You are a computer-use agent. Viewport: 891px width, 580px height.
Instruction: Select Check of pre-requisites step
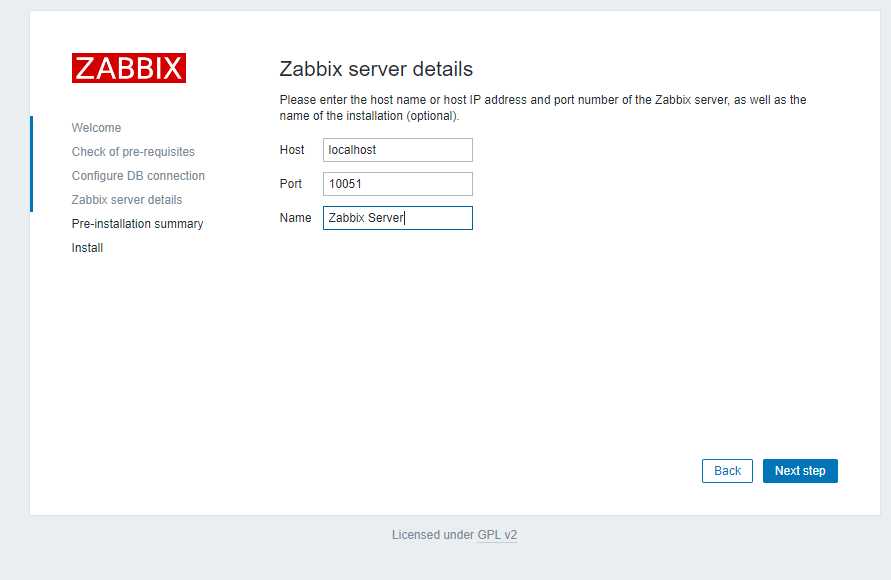click(x=133, y=152)
